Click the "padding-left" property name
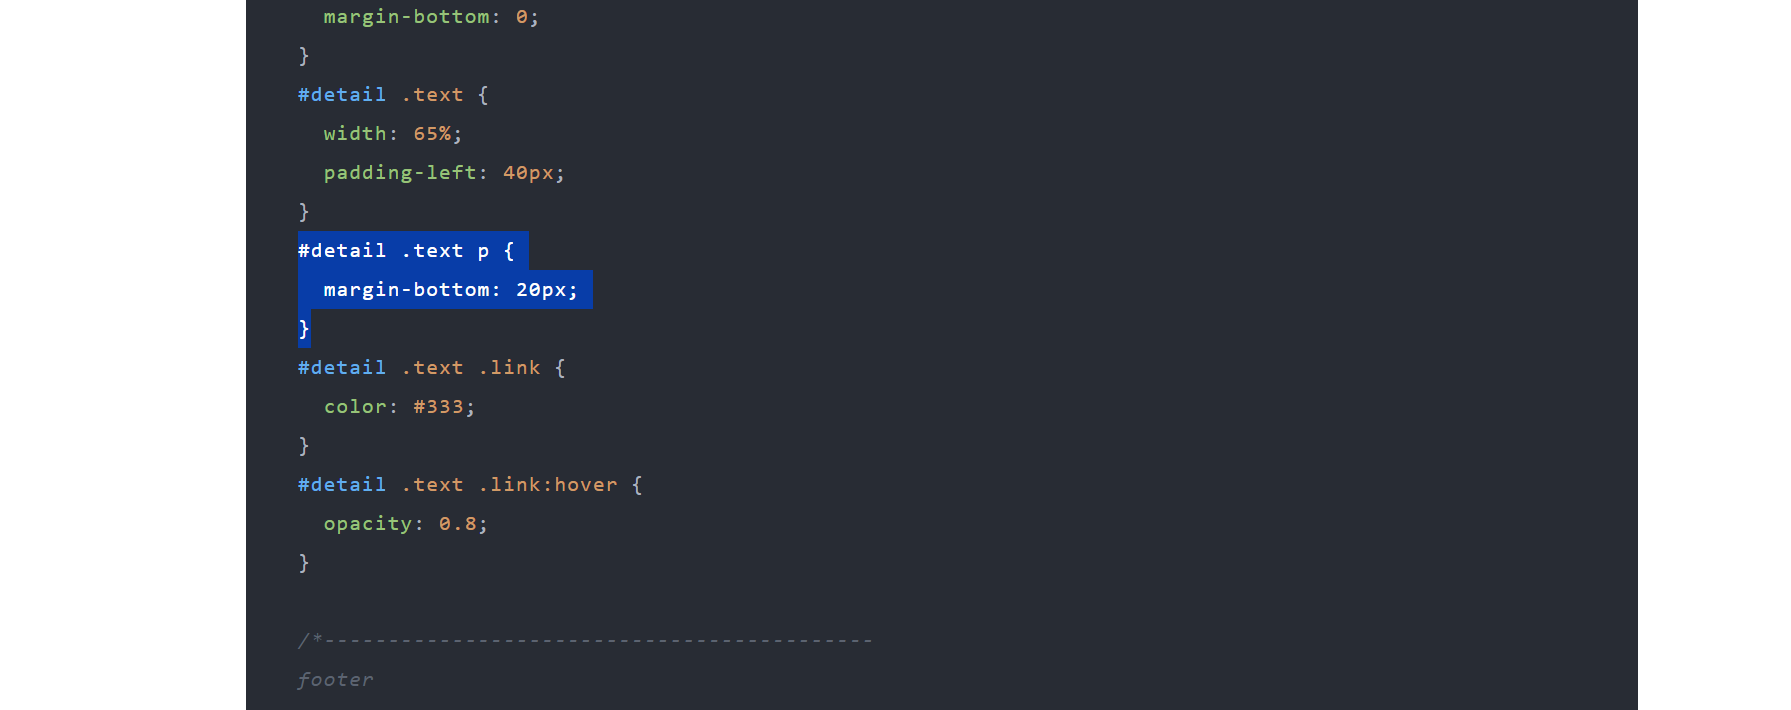Image resolution: width=1791 pixels, height=710 pixels. [400, 173]
